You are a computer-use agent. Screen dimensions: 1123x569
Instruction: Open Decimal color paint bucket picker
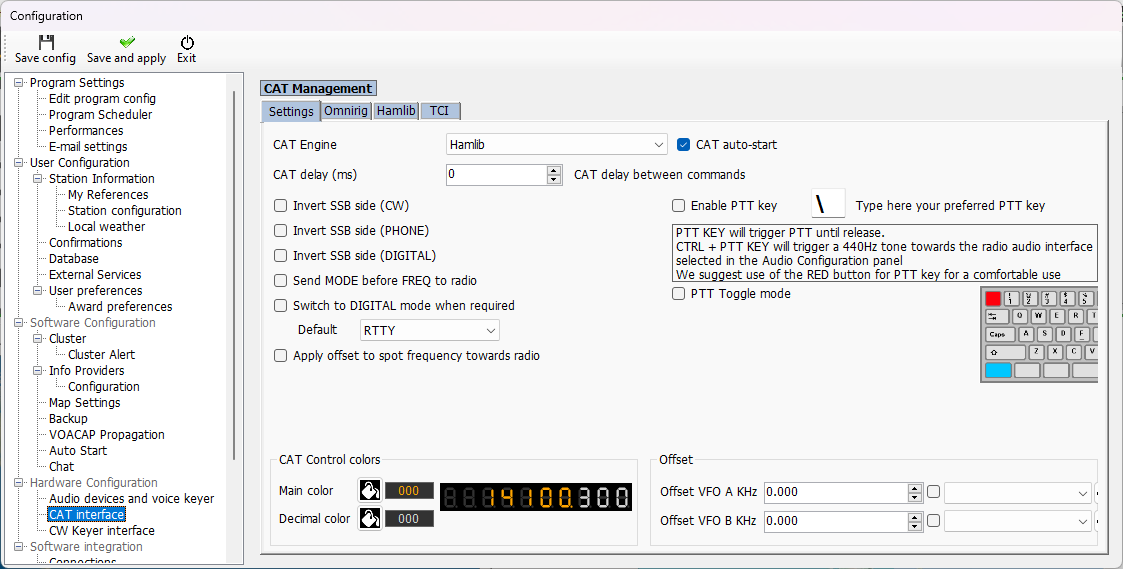click(370, 518)
